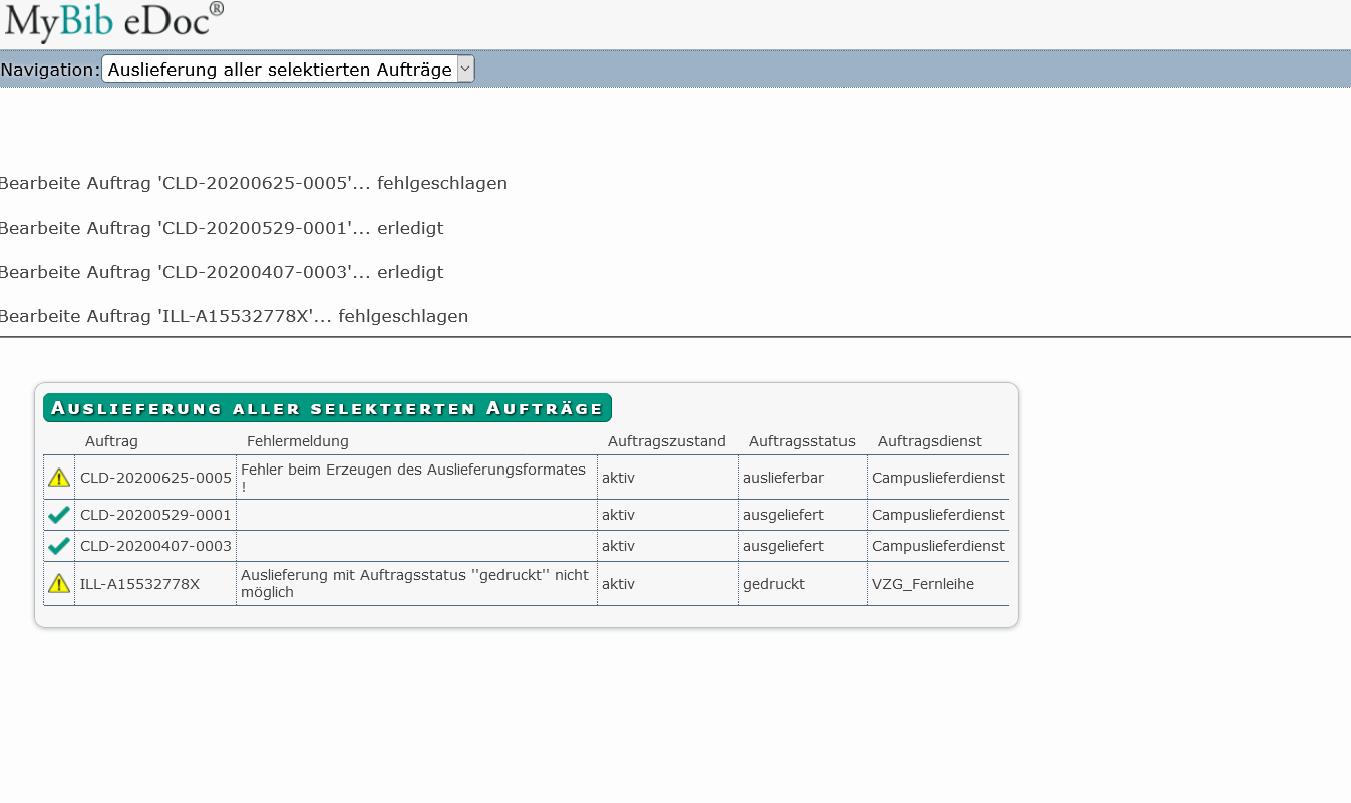Click the VZG_Fernleihe service cell

[x=923, y=584]
